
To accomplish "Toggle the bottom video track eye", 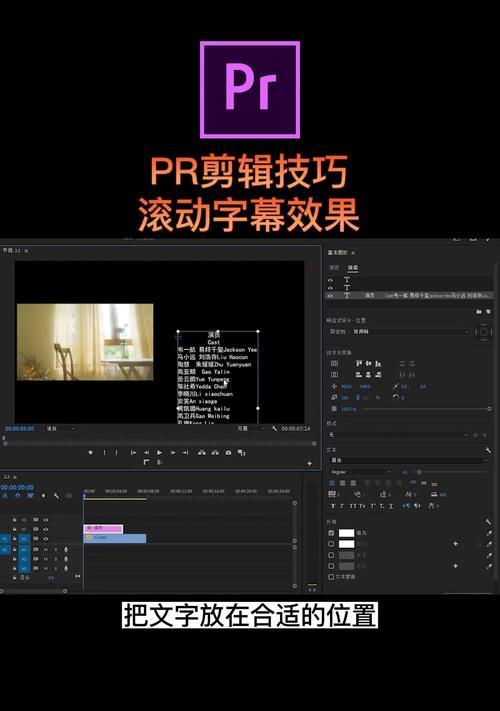I will click(45, 539).
